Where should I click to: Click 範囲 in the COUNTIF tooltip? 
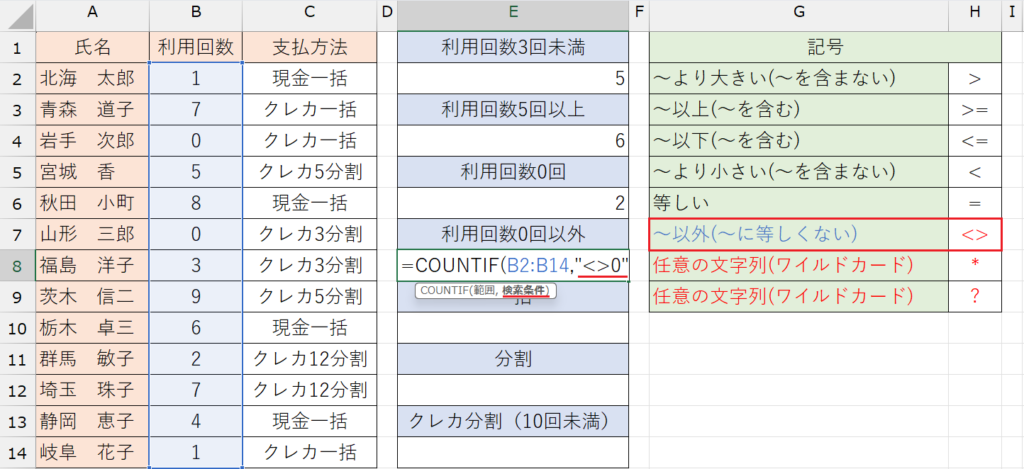point(484,291)
